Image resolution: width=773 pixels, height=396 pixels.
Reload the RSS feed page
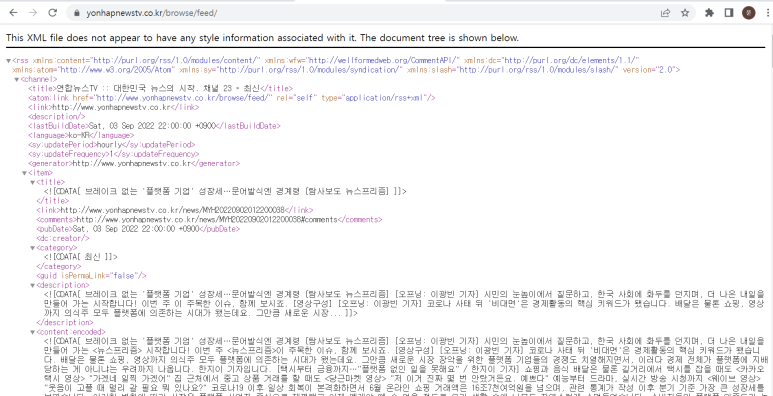pos(53,13)
